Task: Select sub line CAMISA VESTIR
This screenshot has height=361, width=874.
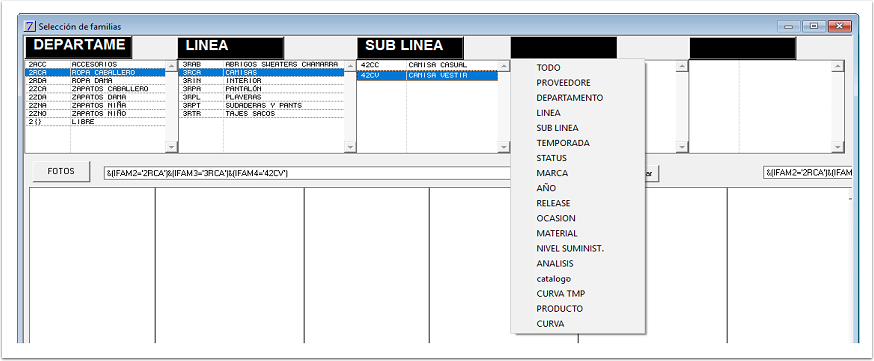Action: (427, 76)
